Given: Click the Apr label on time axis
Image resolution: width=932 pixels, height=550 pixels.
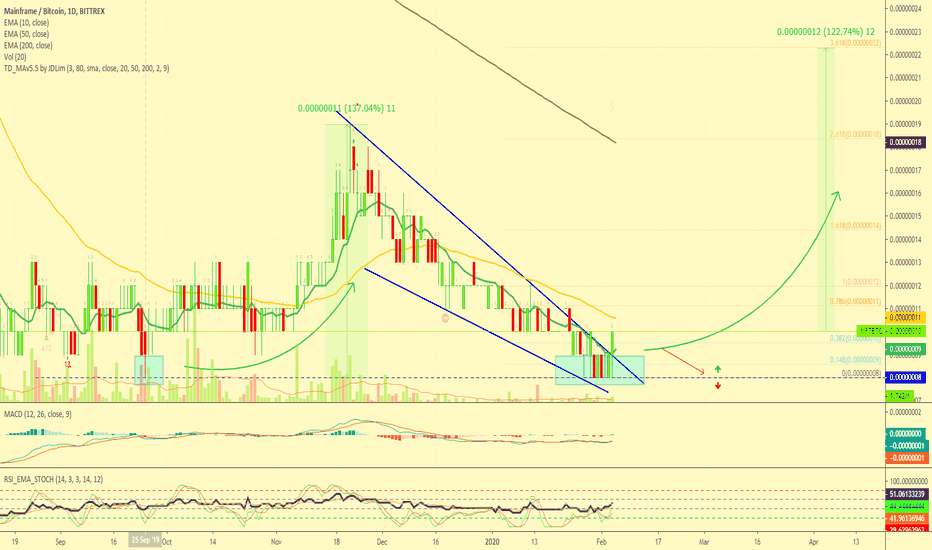Looking at the screenshot, I should coord(814,542).
